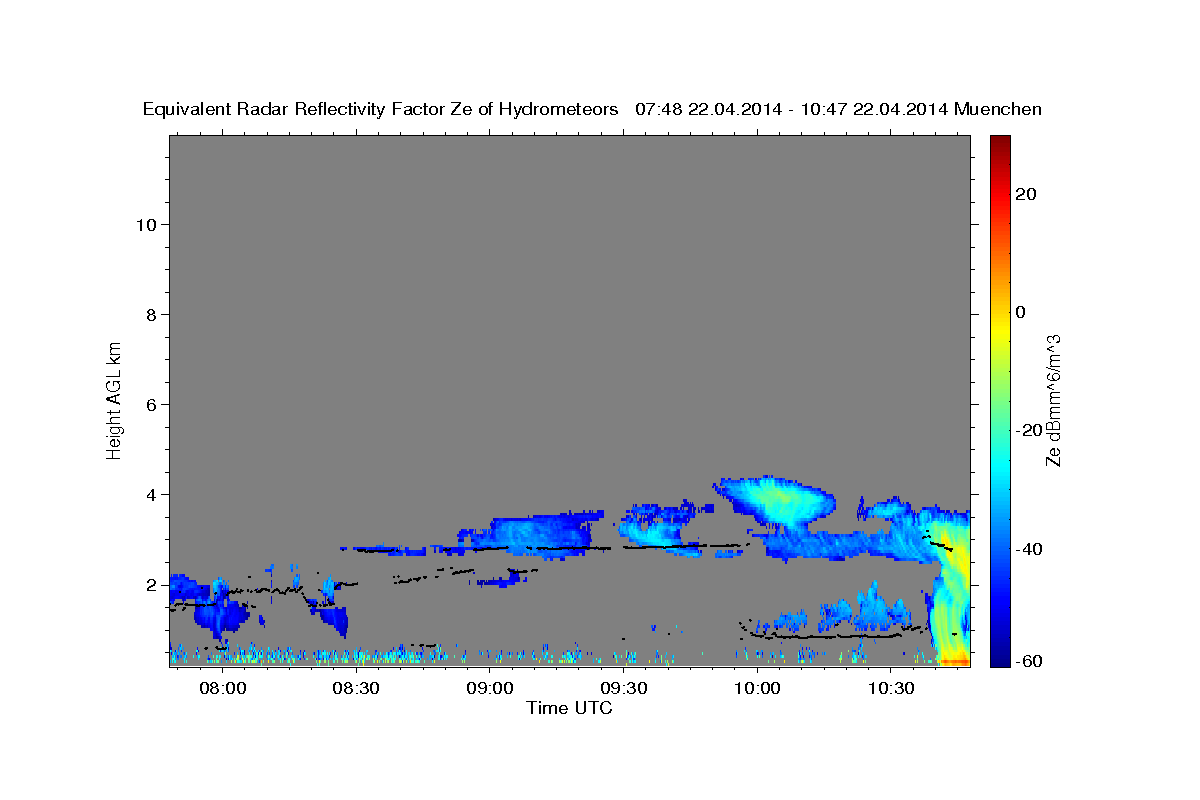This screenshot has height=800, width=1200.
Task: Click the '09:00' time tick label
Action: [490, 689]
